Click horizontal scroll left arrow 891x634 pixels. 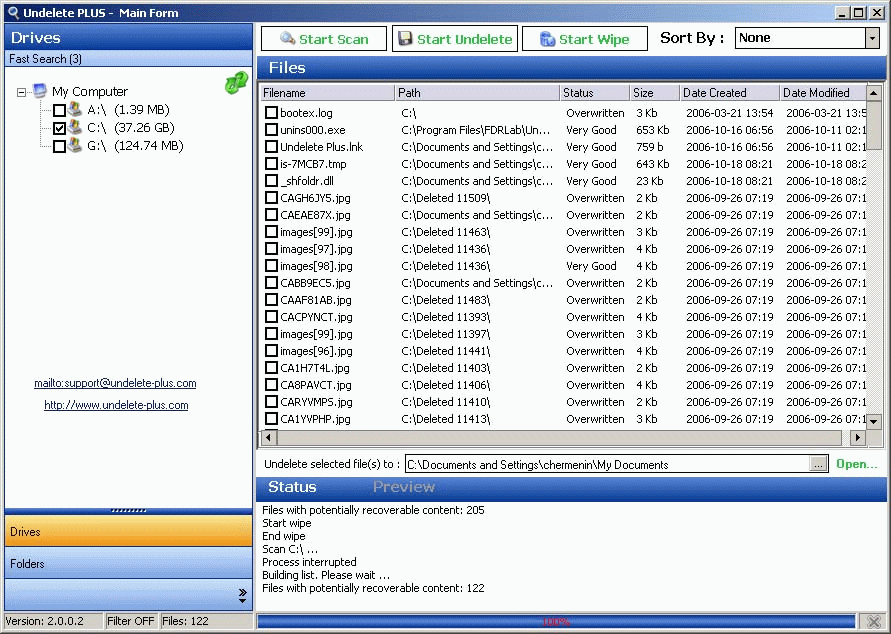pyautogui.click(x=269, y=437)
